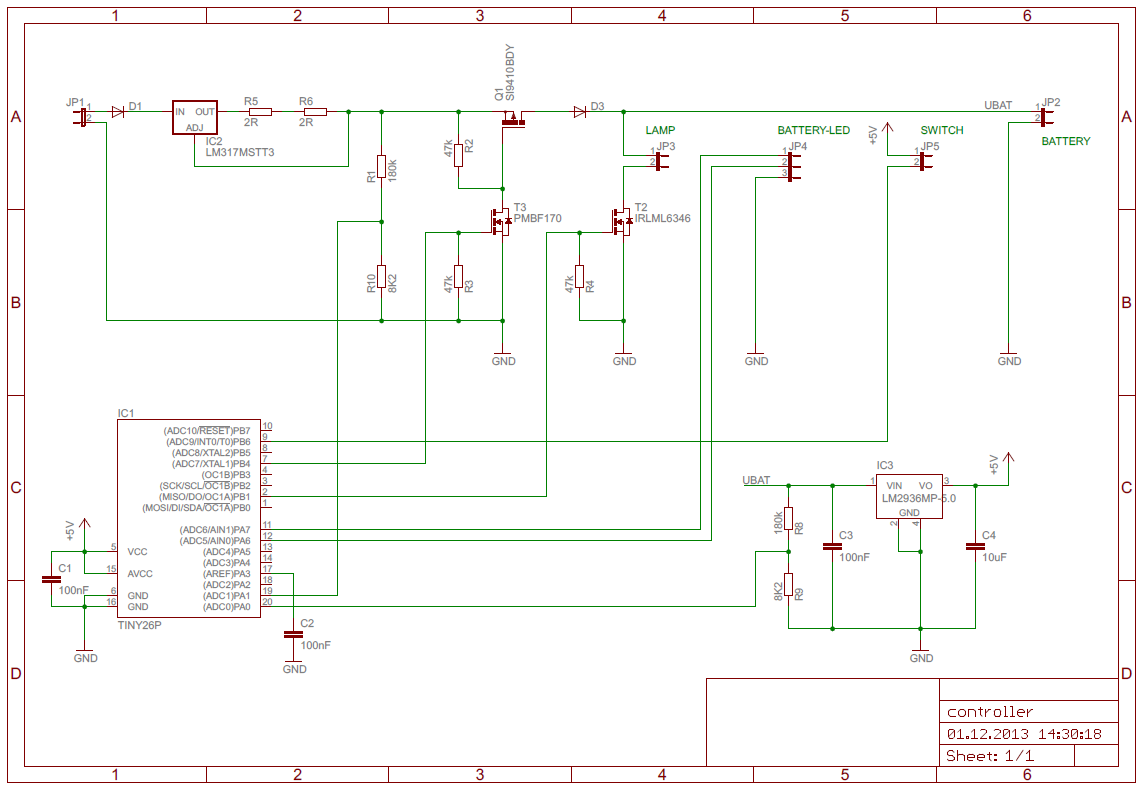Select capacitor C4 10uF
1140x787 pixels.
pyautogui.click(x=974, y=547)
